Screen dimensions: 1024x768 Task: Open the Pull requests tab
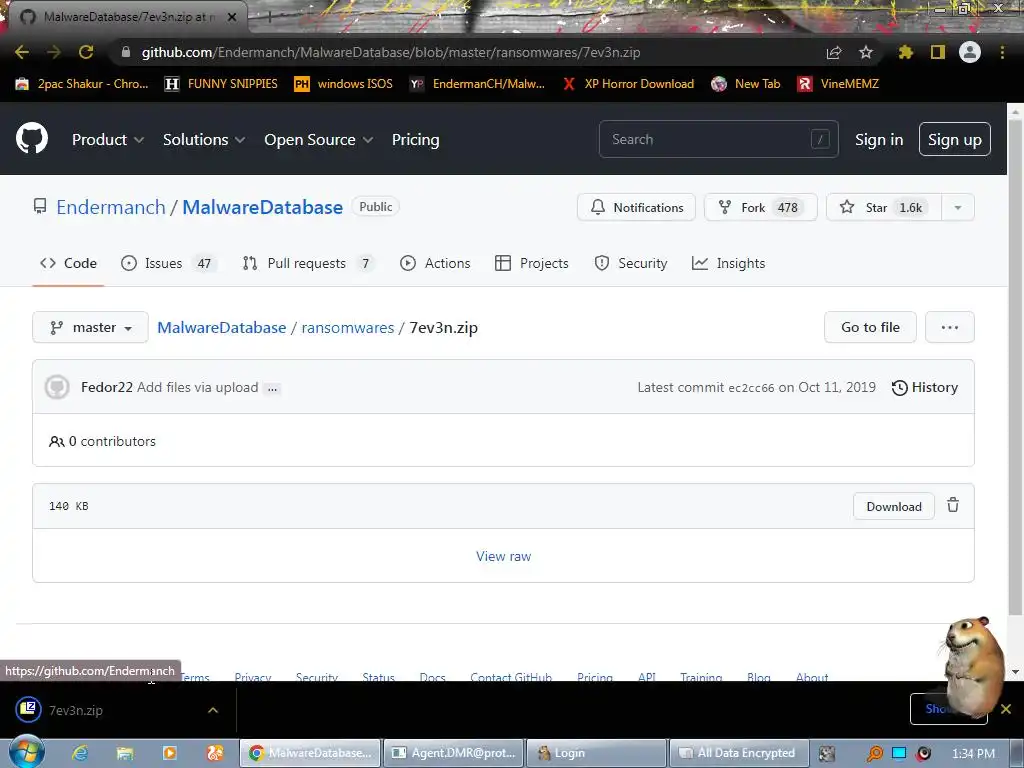(309, 263)
